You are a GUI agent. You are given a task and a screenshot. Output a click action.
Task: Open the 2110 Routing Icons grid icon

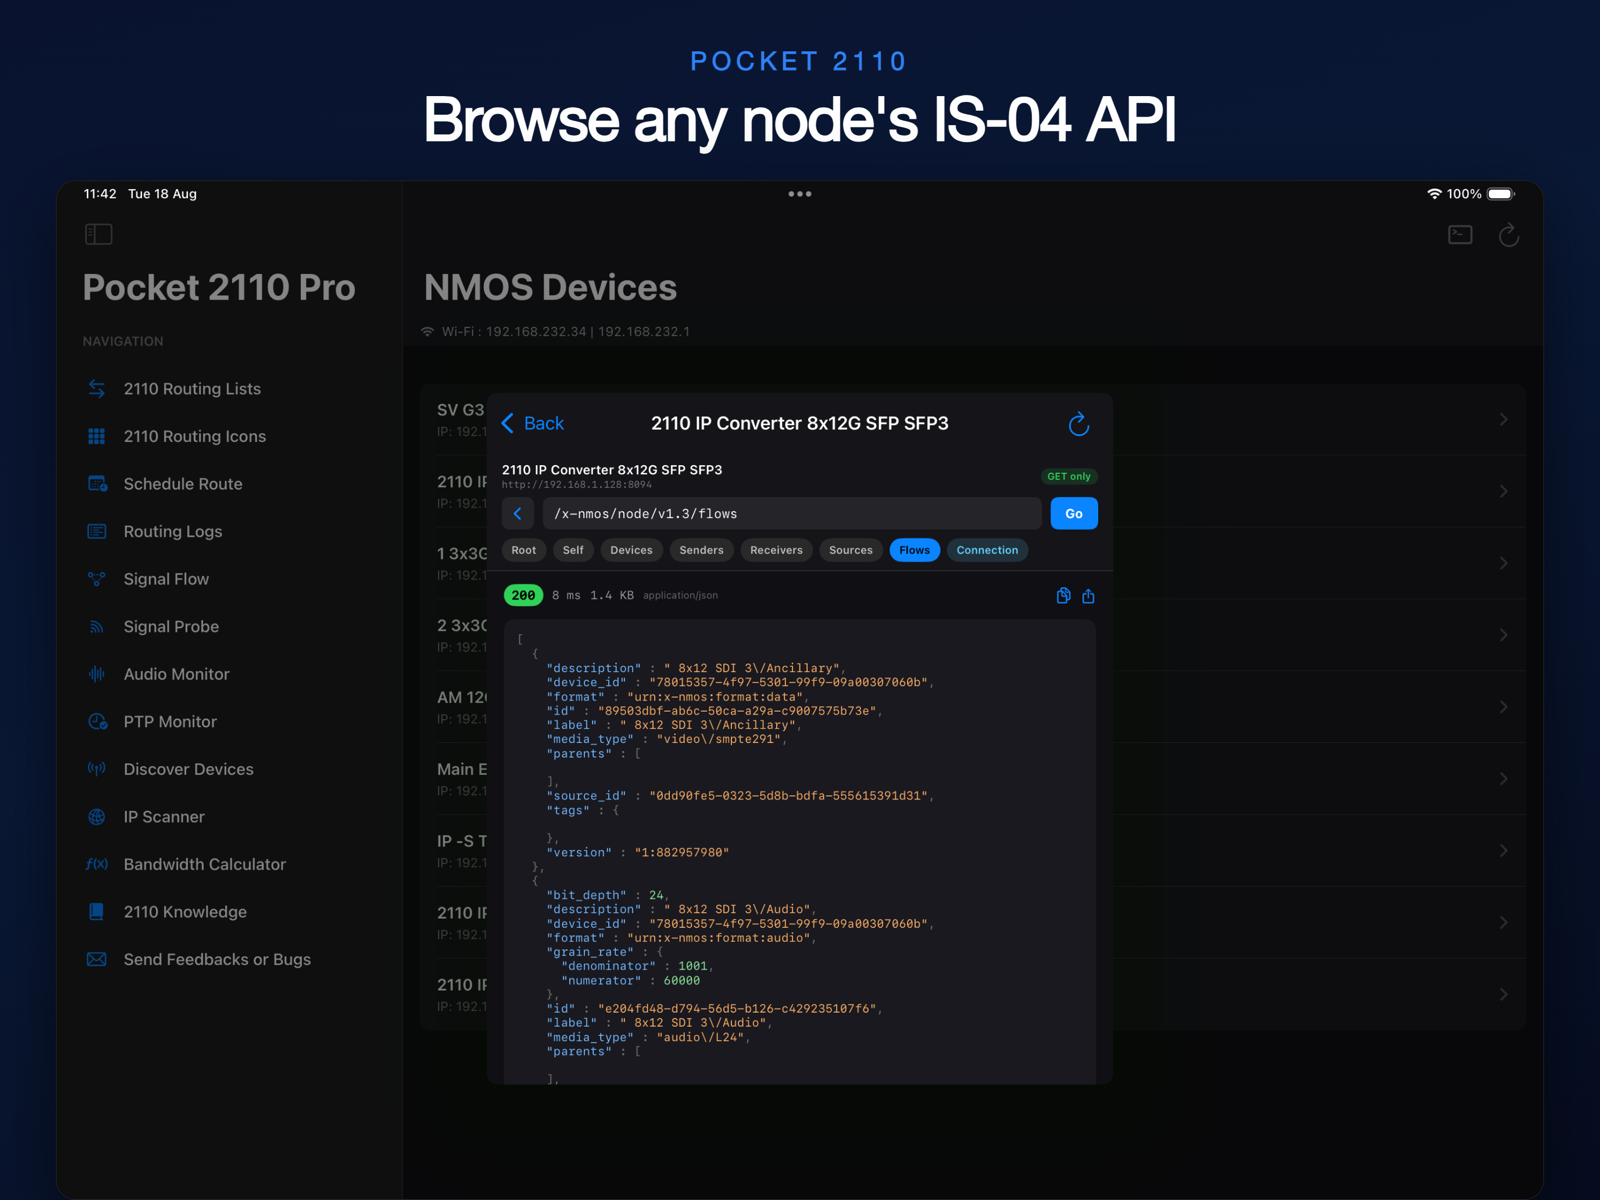[x=97, y=436]
